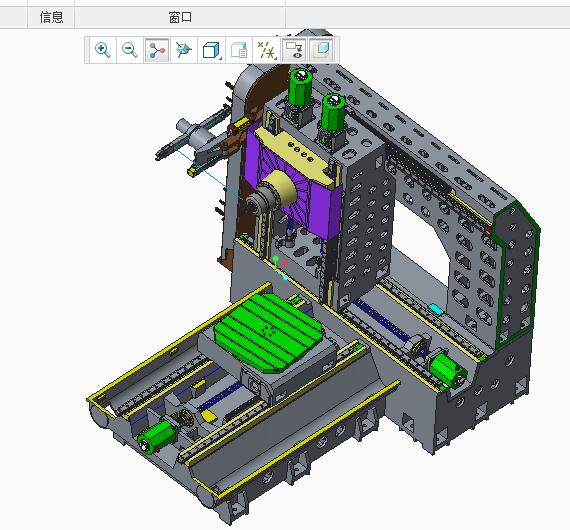Pick the coordinate system triad in the model
Viewport: 570px width, 530px height.
coord(280,268)
